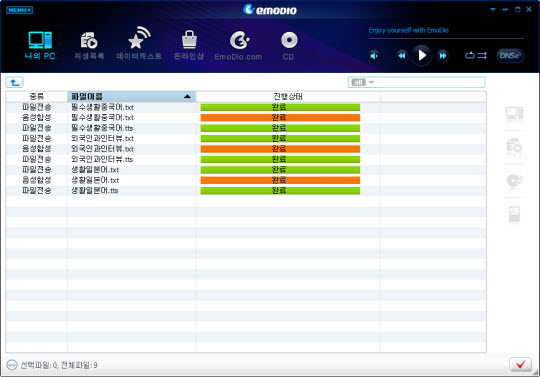Select file 생활일본어.tts
Screen dimensions: 540x377
click(246, 190)
